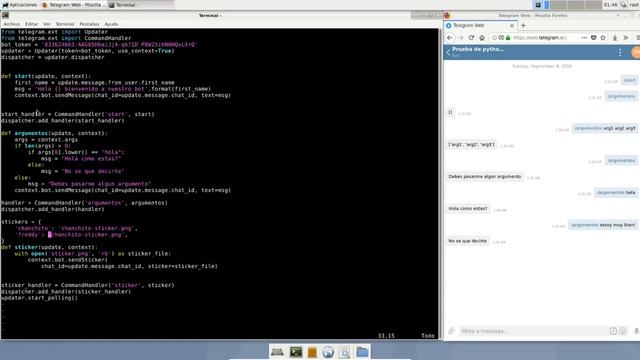Click the Write a message field

point(533,331)
